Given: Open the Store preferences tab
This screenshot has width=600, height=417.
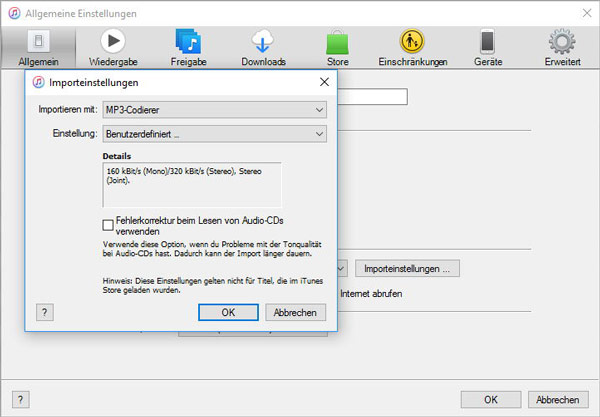Looking at the screenshot, I should pos(338,48).
